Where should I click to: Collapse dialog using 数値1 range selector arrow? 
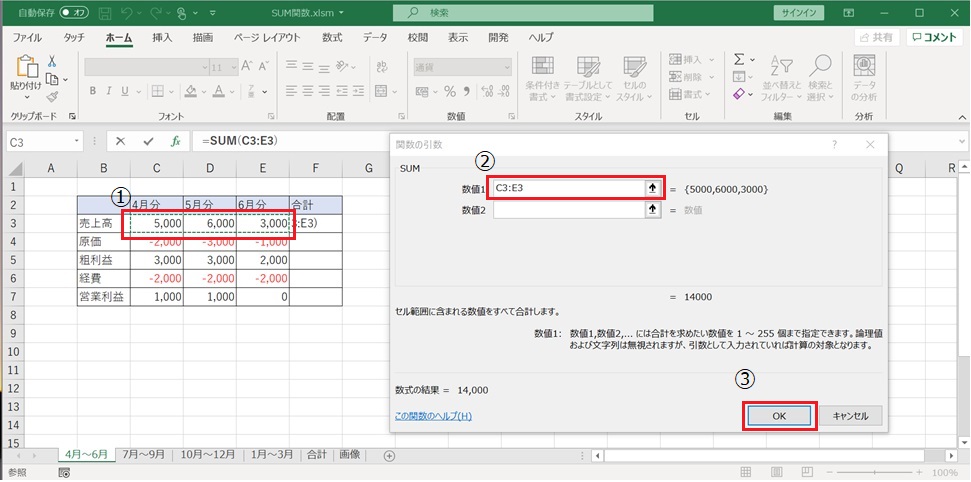653,188
